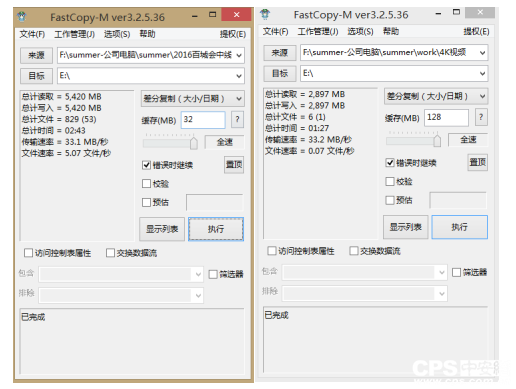Click speed slider thumb in left window

[x=193, y=143]
